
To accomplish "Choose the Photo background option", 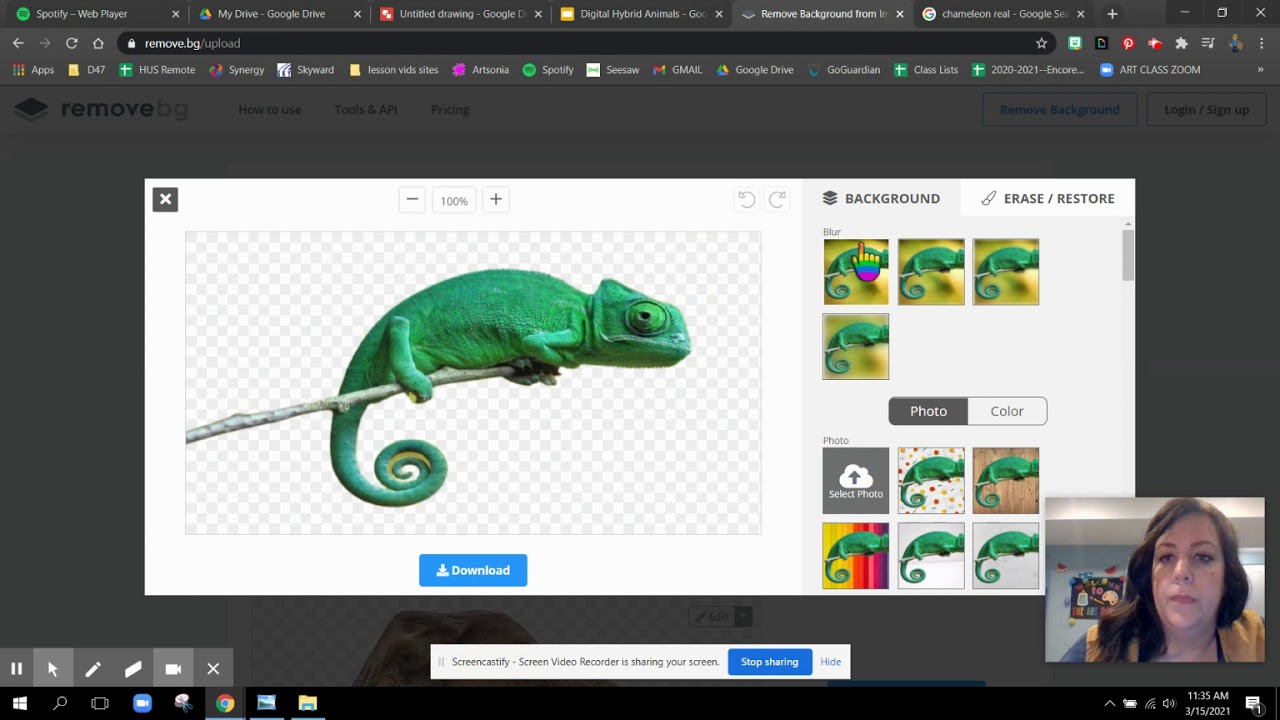I will (x=928, y=411).
